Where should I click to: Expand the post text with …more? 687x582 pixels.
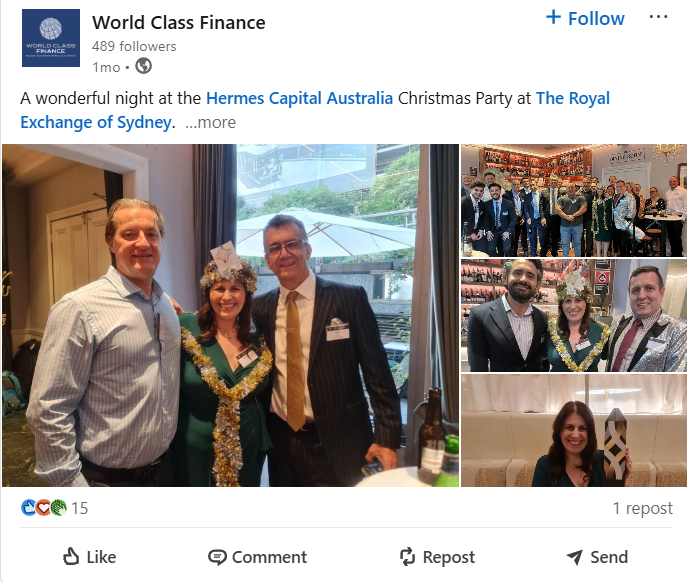tap(211, 122)
